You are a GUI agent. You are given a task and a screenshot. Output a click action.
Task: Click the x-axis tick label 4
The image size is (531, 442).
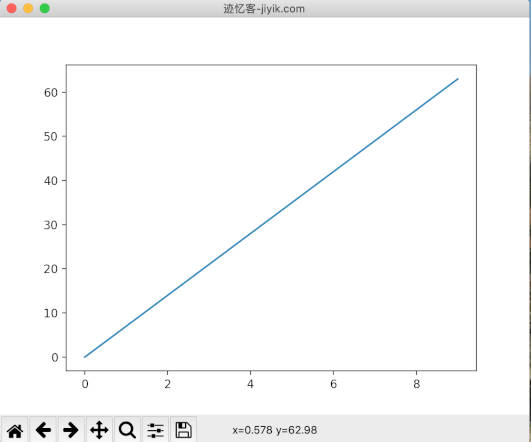click(x=250, y=384)
